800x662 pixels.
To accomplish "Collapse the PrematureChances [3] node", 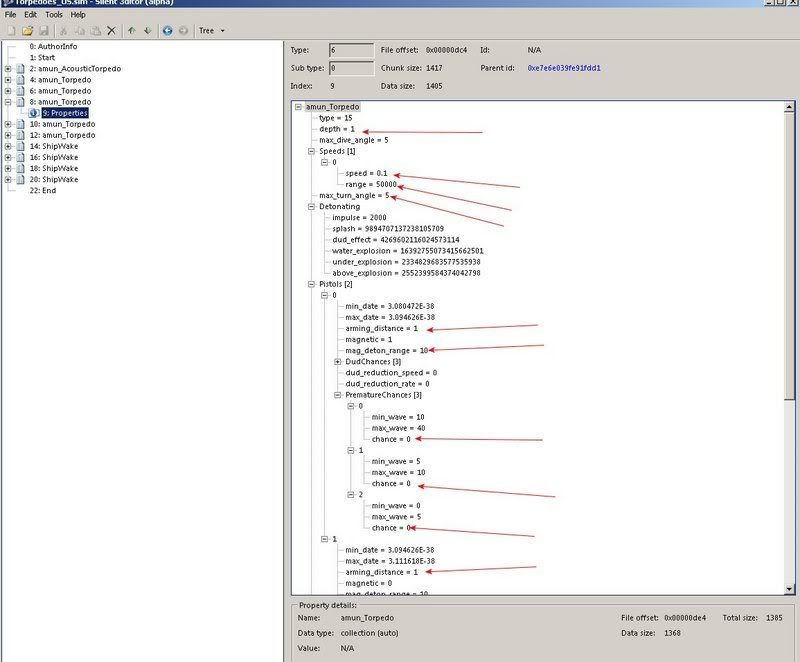I will pos(337,395).
